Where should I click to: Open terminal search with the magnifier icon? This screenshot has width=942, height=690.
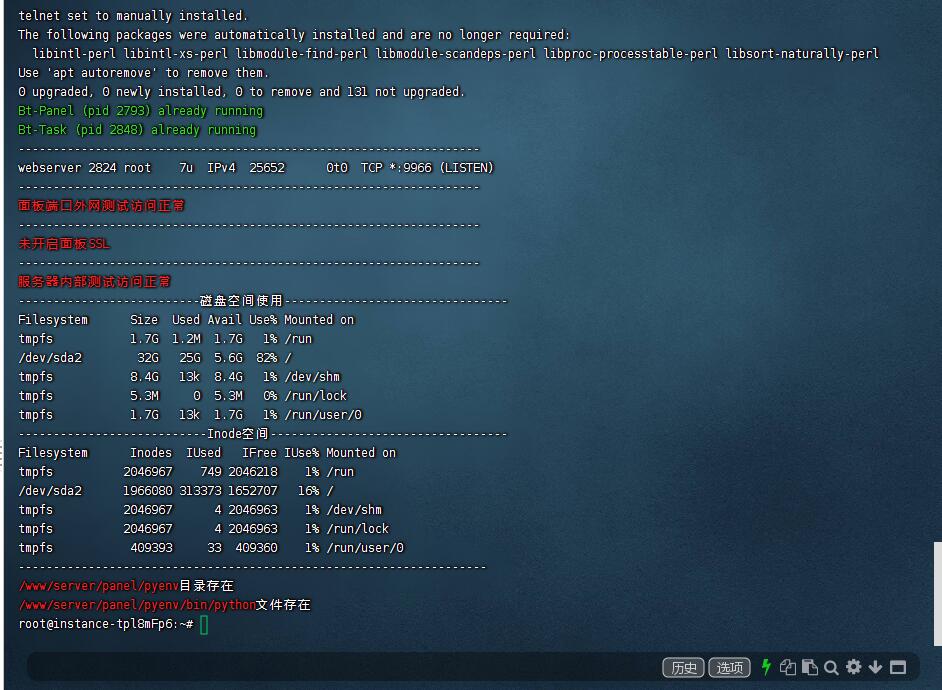tap(831, 667)
